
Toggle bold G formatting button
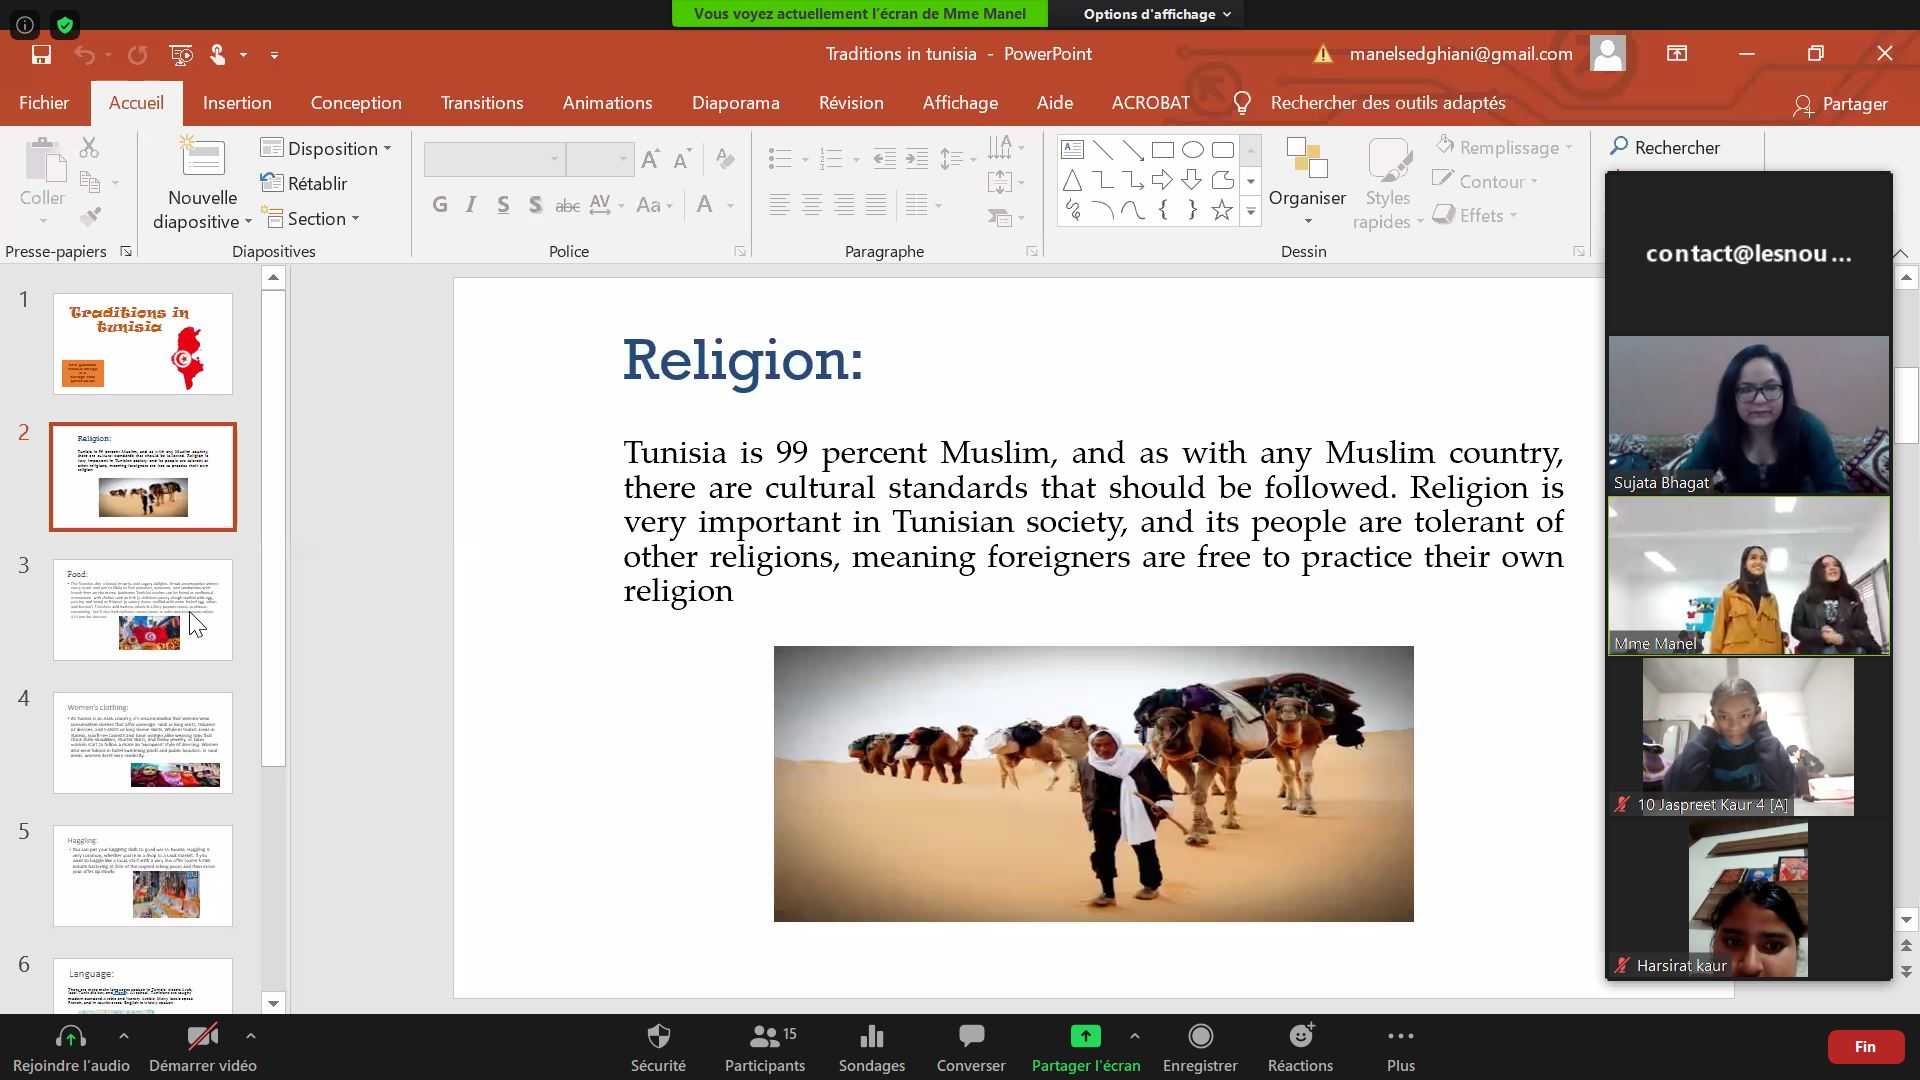point(440,205)
